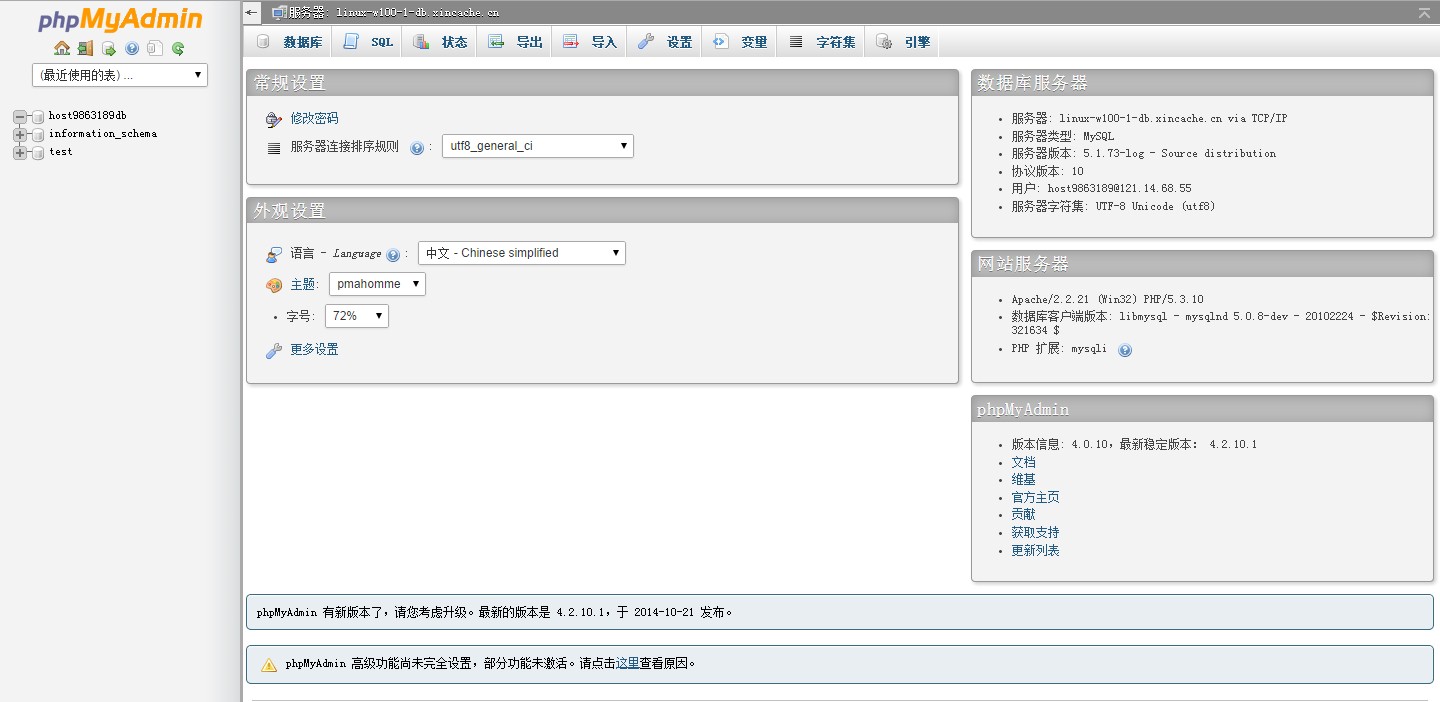Click the green reload navigation icon
This screenshot has width=1440, height=702.
(178, 48)
